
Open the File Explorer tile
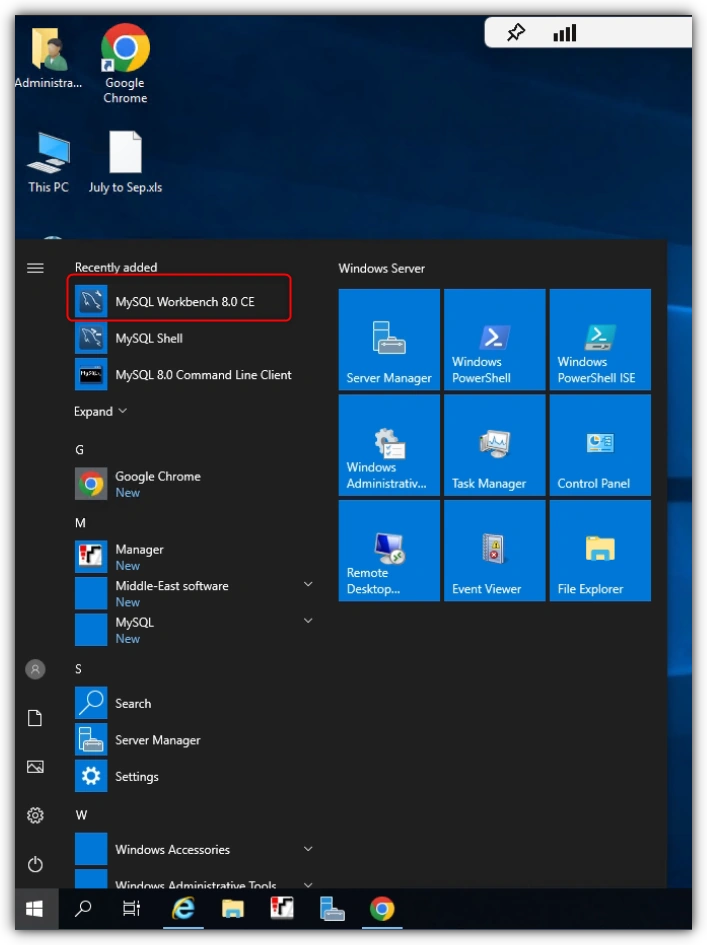pos(600,550)
